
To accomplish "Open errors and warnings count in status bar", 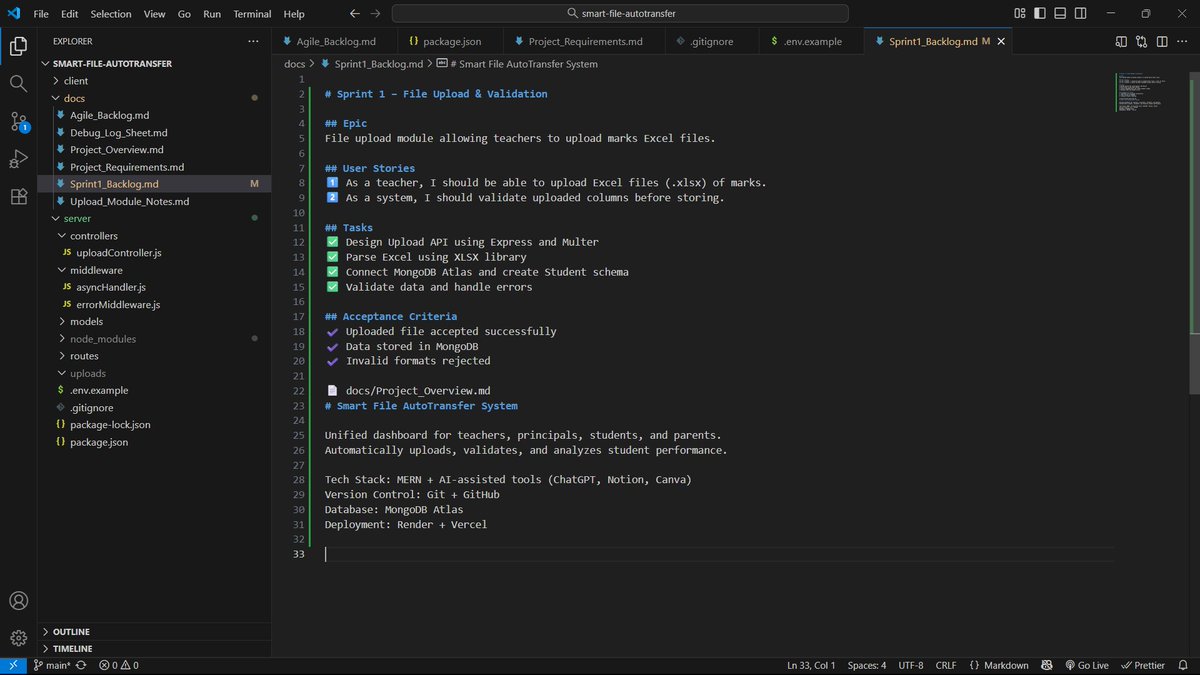I will [x=119, y=665].
